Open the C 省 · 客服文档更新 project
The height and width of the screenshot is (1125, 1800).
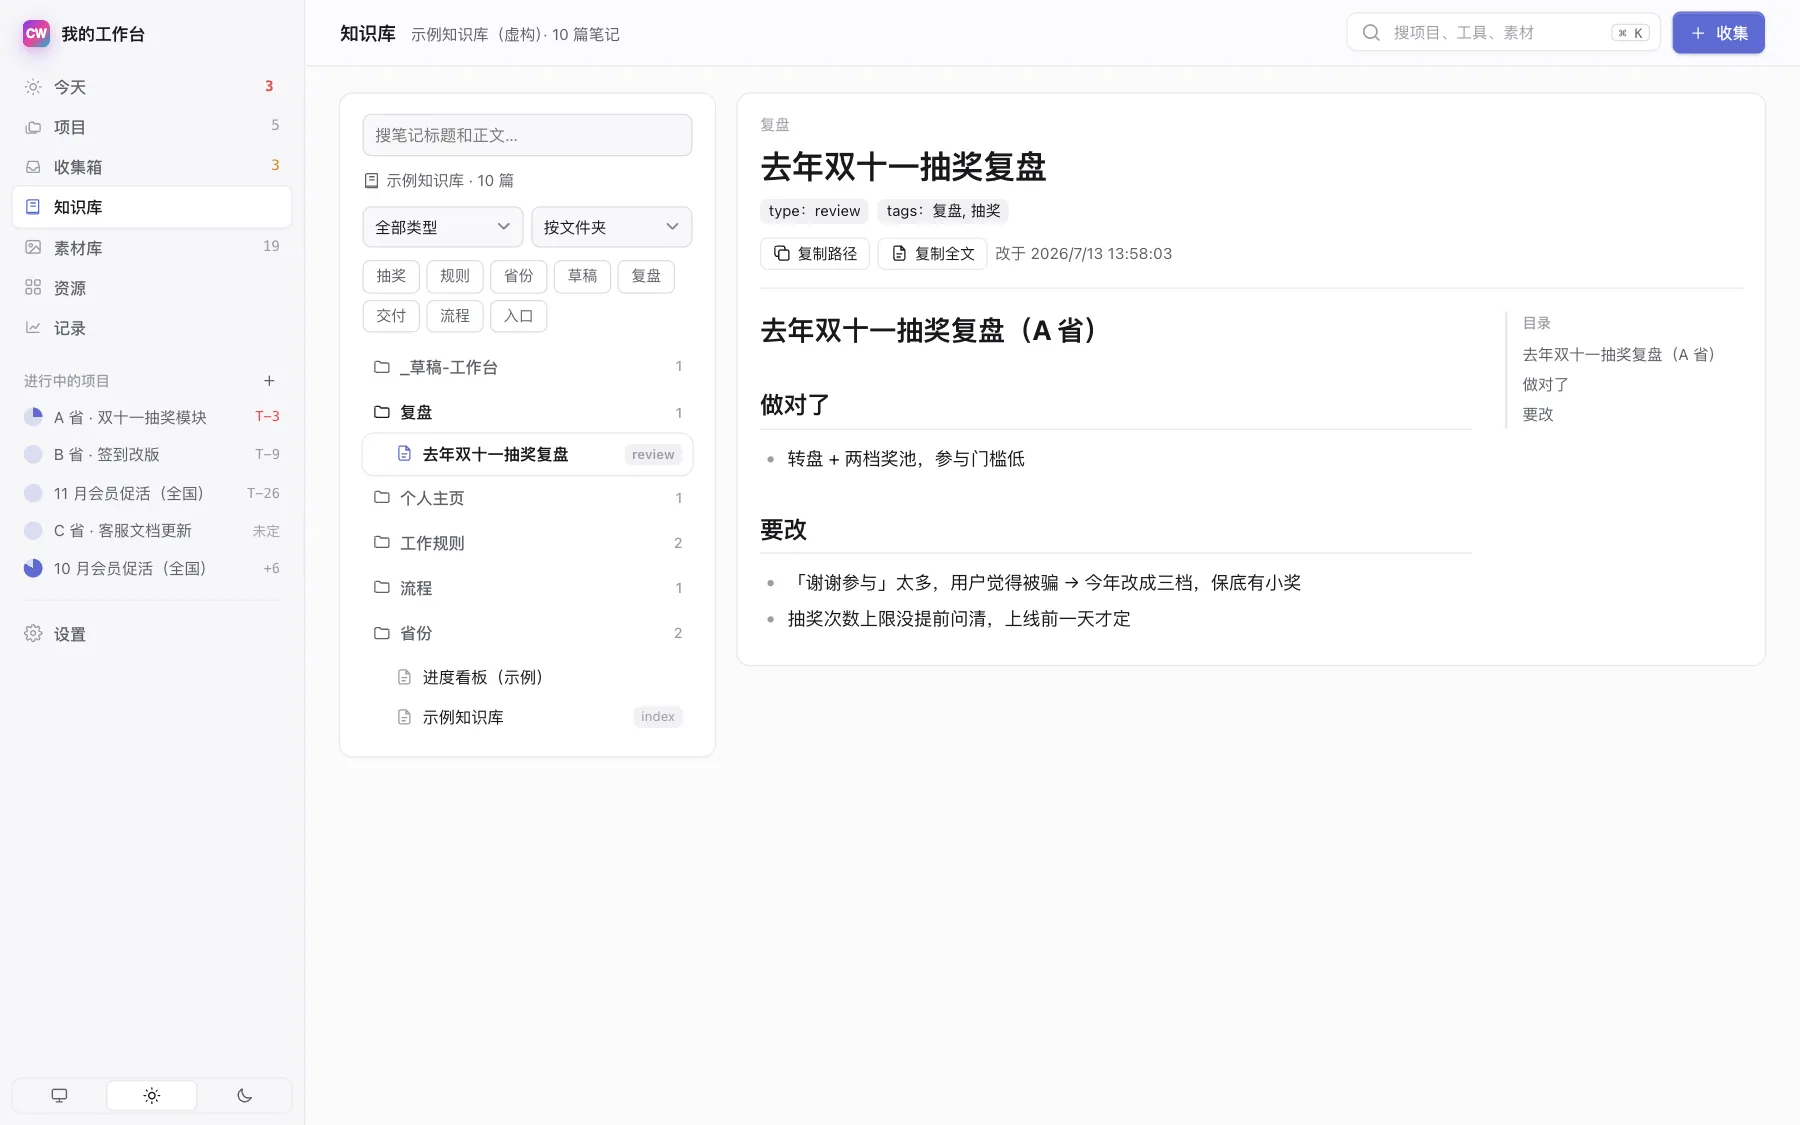coord(152,530)
